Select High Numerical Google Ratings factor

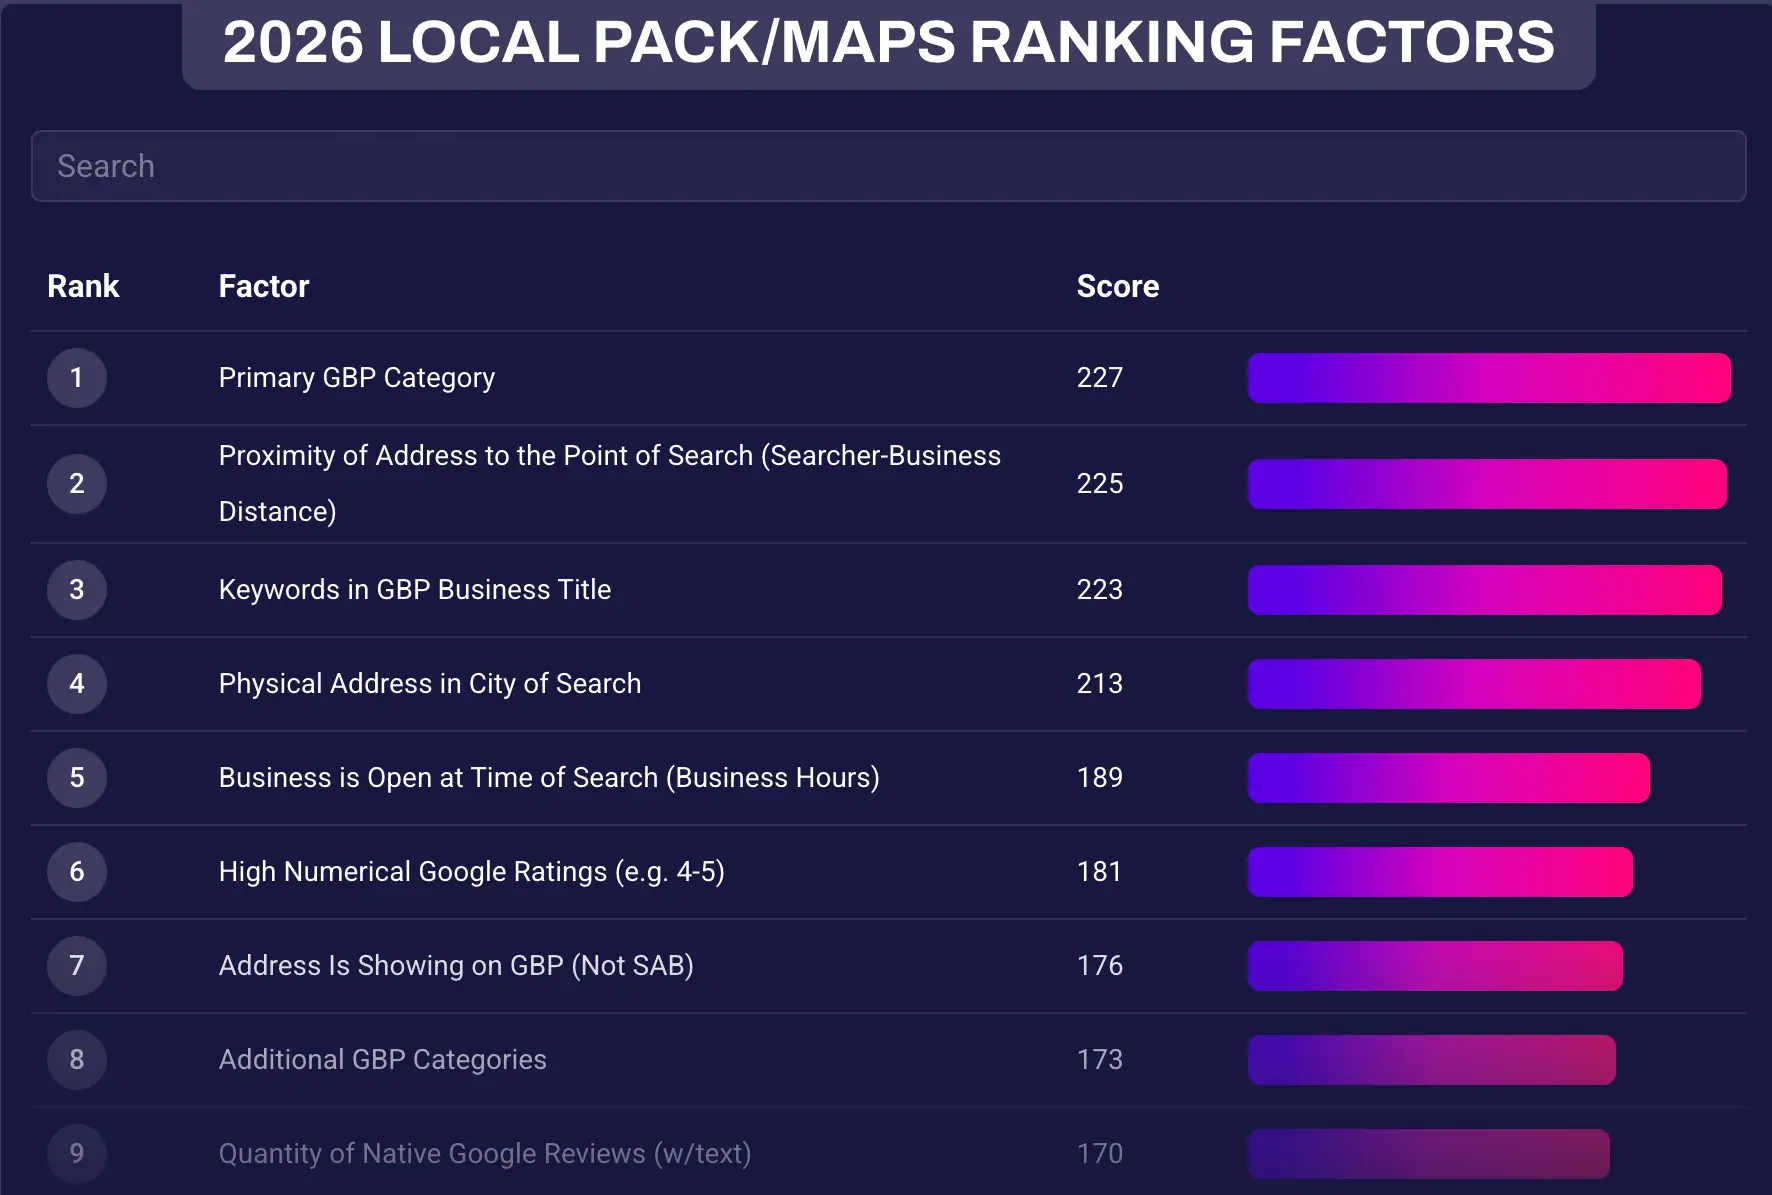point(471,872)
